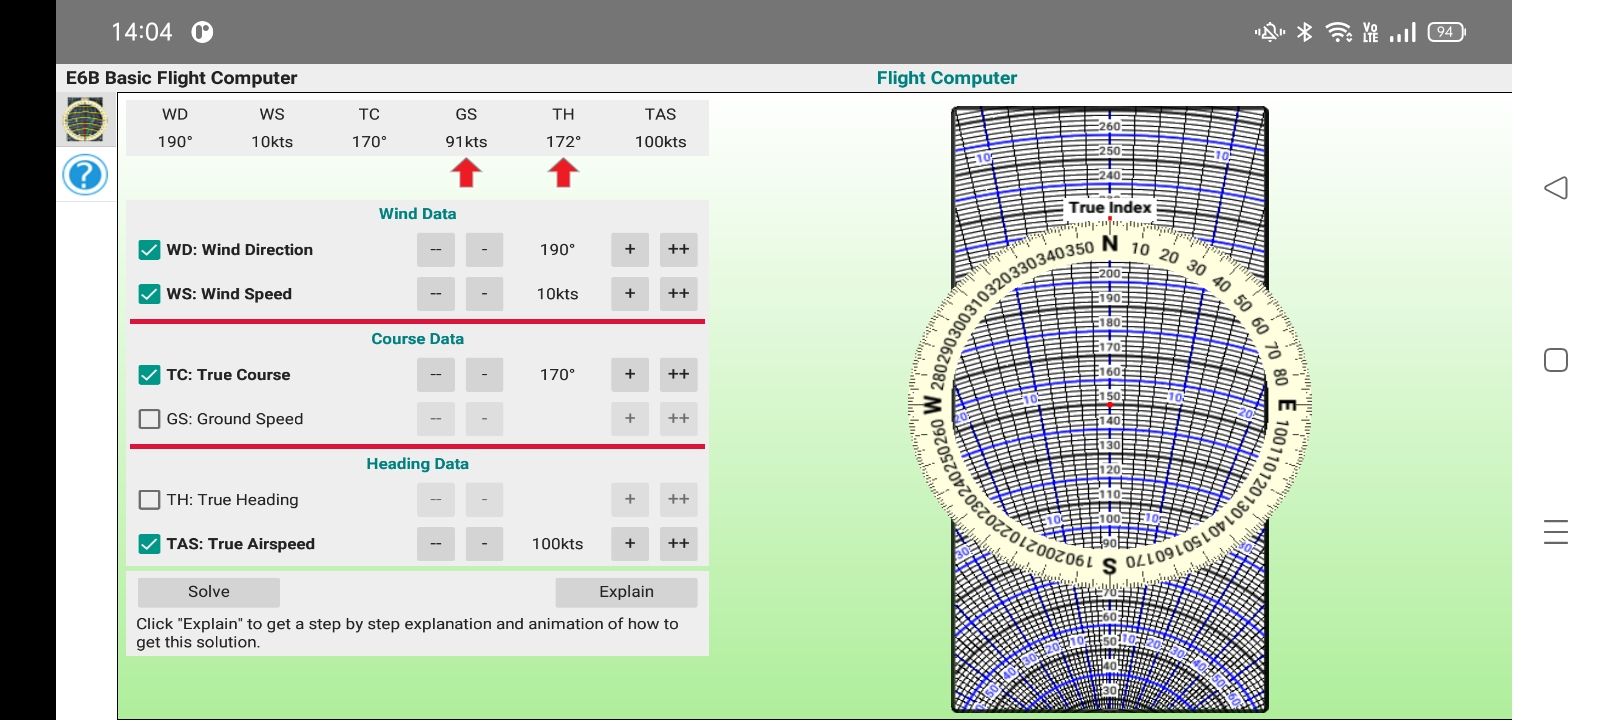Click the N mark on compass ring
Screen dimensions: 1600x720
pos(1110,243)
